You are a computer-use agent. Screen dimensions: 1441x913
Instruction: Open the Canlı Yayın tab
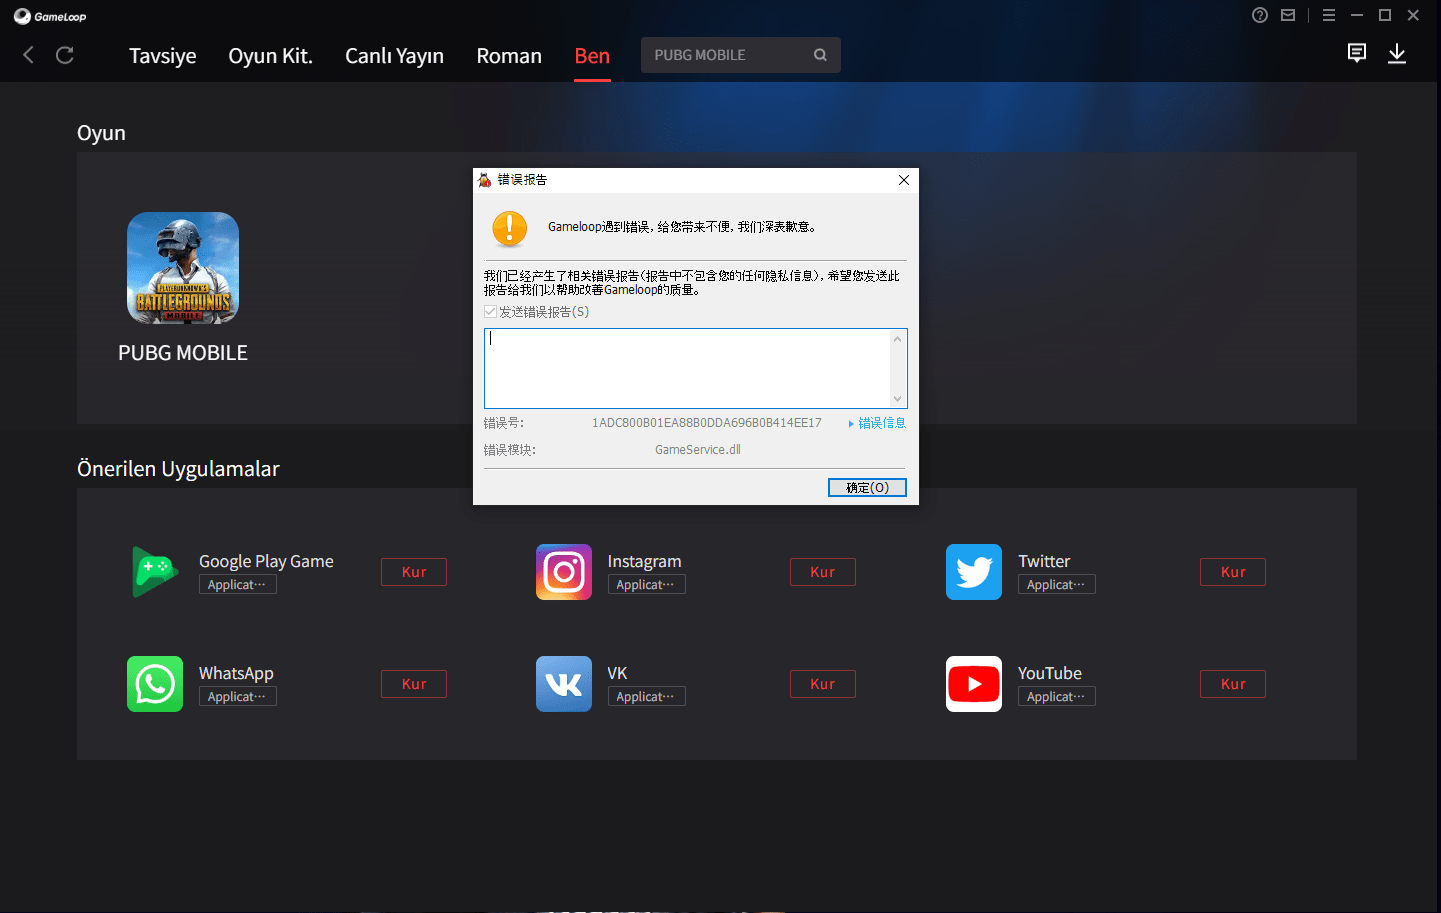[x=394, y=56]
